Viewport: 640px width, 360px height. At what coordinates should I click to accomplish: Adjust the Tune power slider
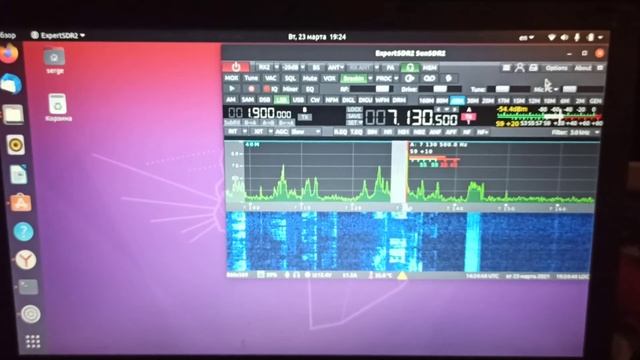[x=509, y=89]
